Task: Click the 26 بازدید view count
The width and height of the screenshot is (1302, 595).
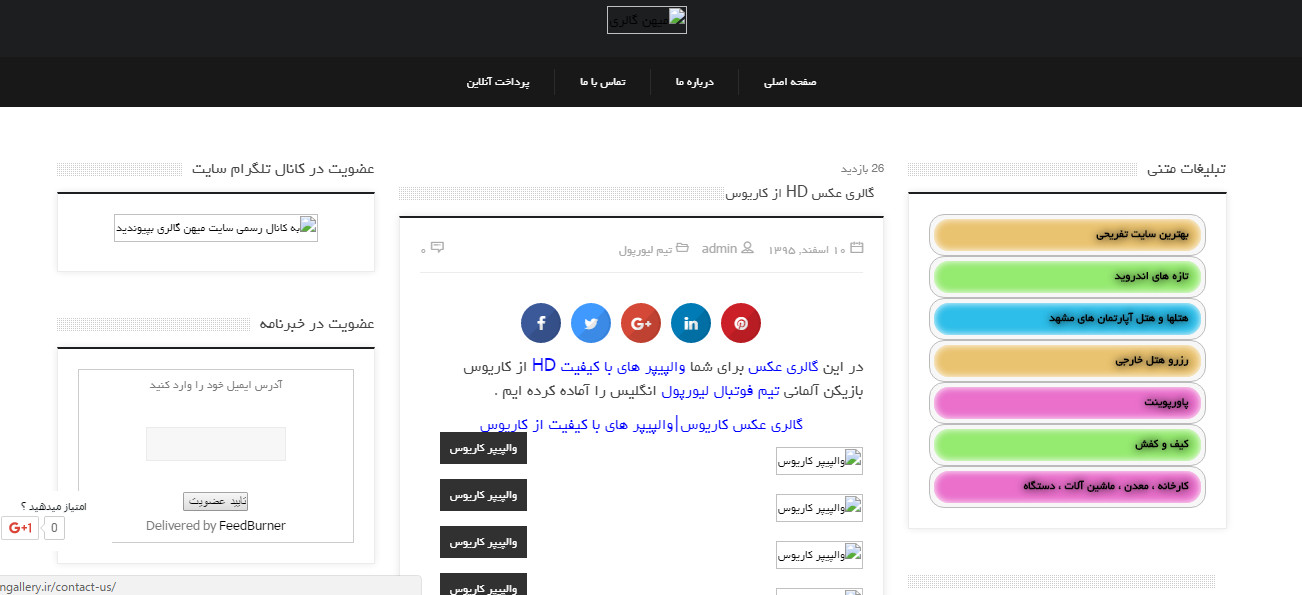Action: click(x=862, y=168)
